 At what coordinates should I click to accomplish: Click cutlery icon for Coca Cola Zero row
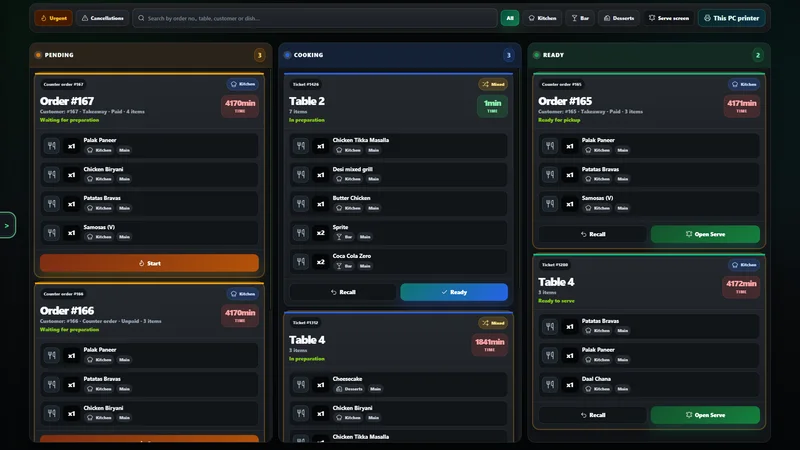(x=301, y=261)
